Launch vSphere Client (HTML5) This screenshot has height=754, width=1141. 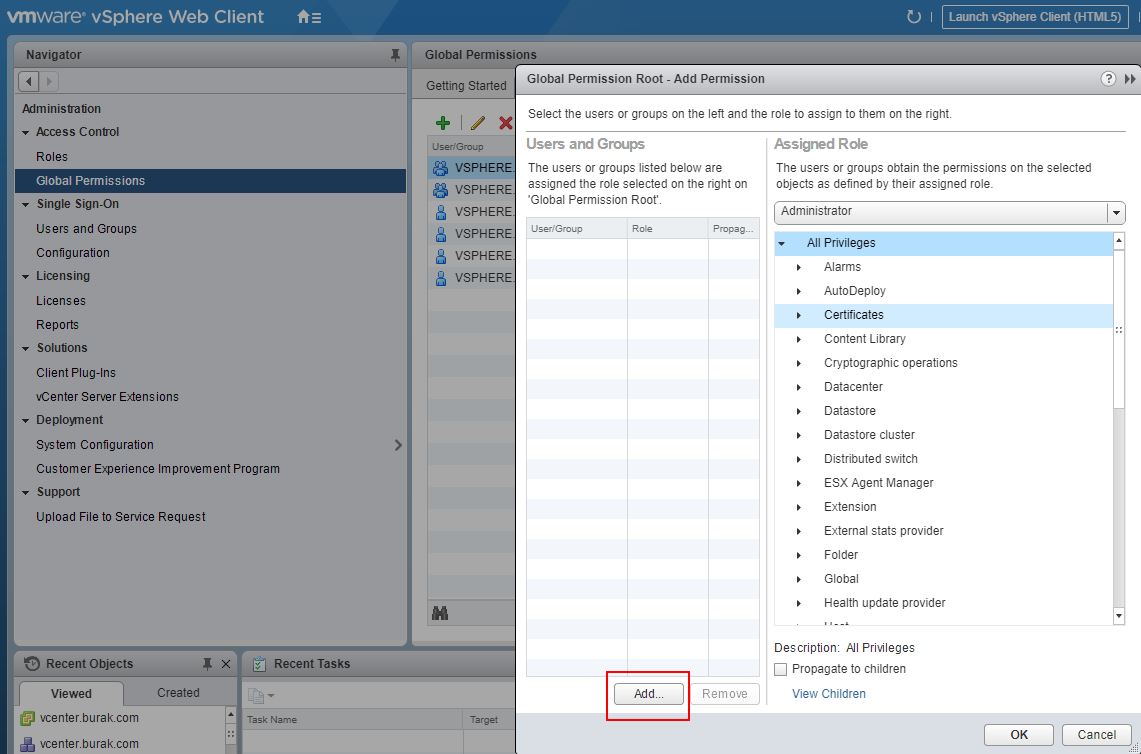pos(1035,17)
